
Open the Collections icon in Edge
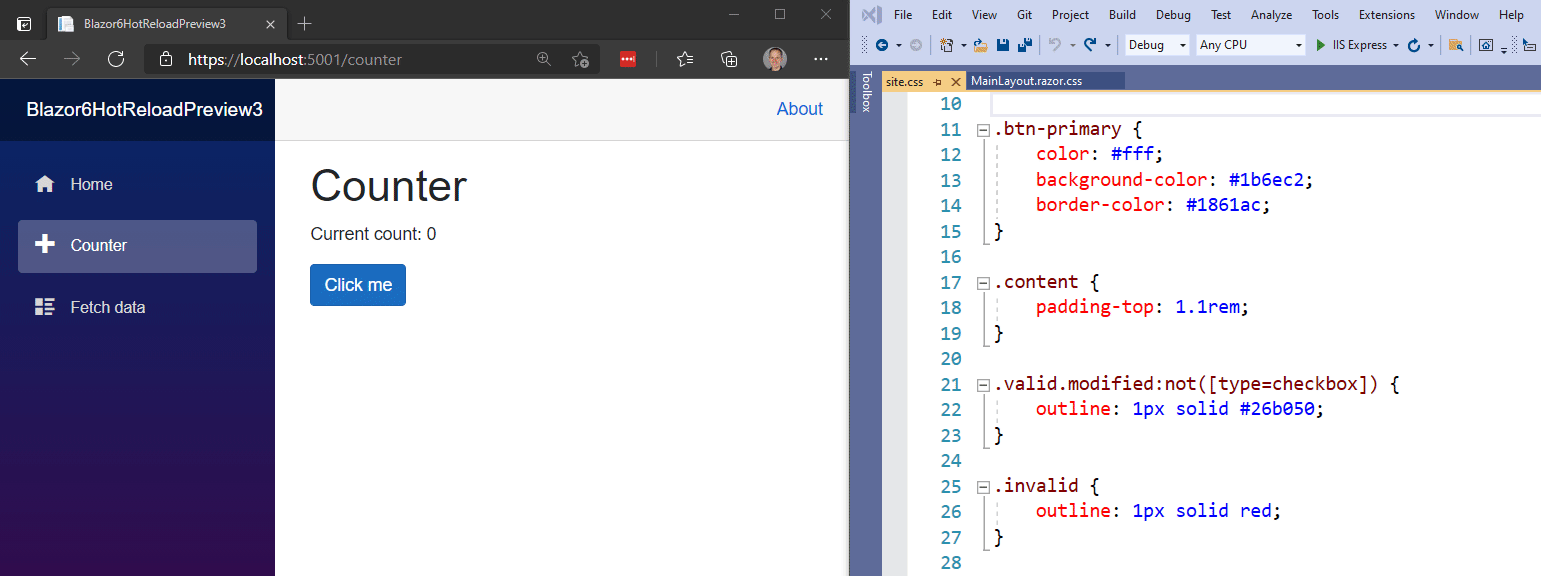[x=730, y=60]
